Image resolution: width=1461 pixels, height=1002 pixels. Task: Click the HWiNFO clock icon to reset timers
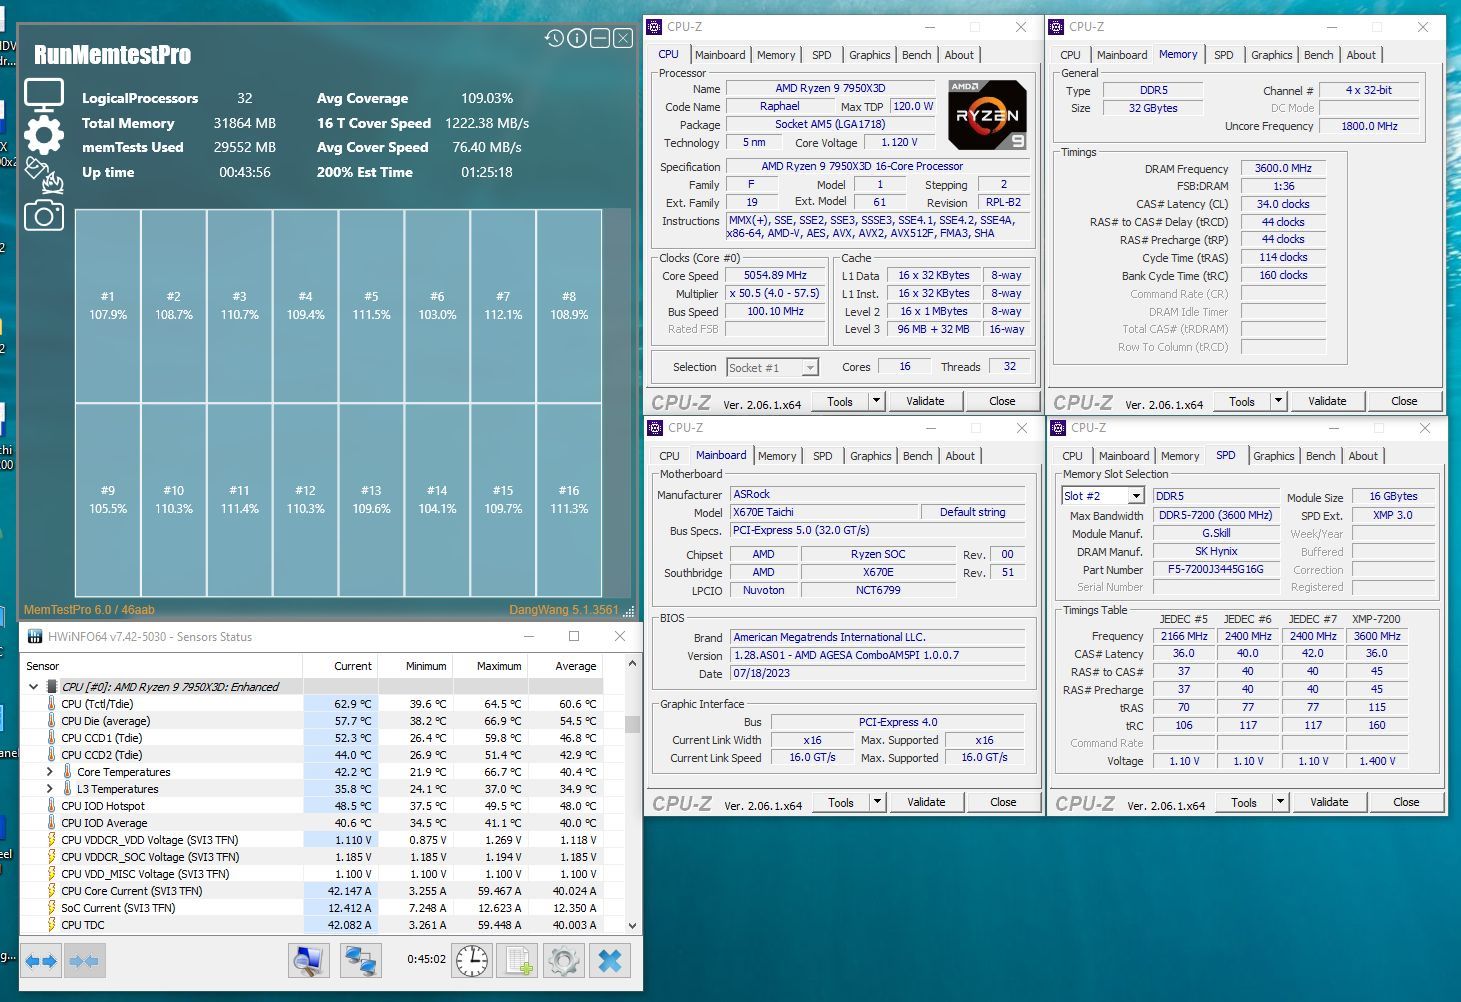(471, 960)
